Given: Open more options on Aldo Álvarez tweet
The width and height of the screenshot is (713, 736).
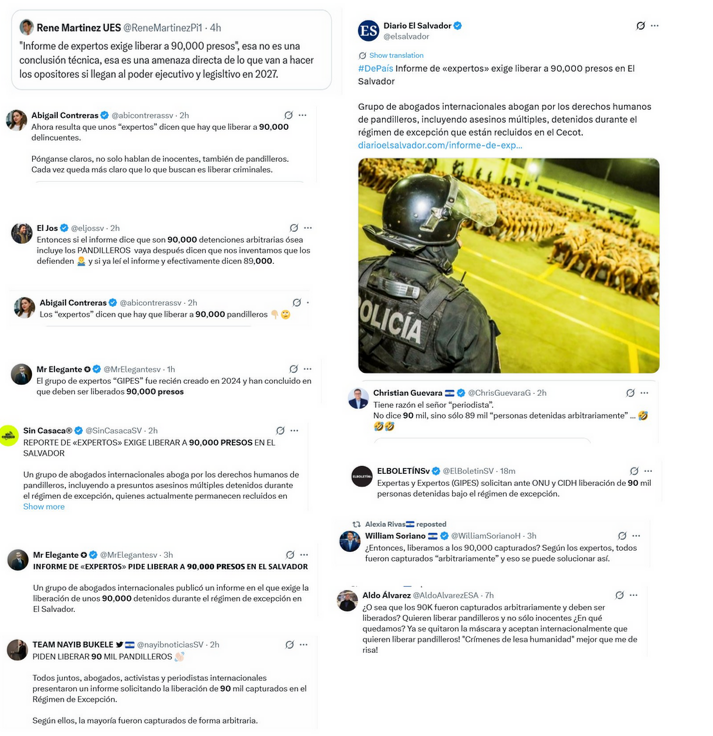Looking at the screenshot, I should click(x=634, y=595).
